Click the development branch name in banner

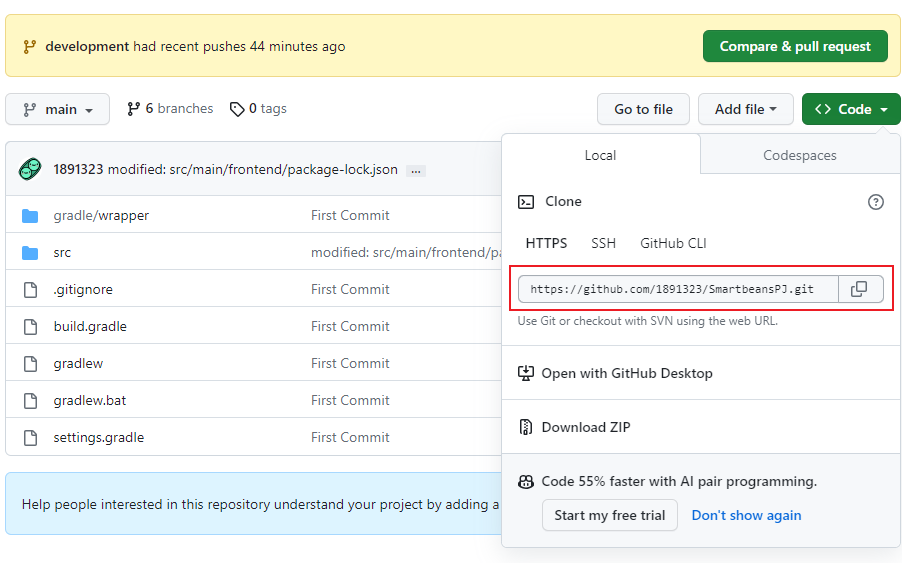click(87, 47)
